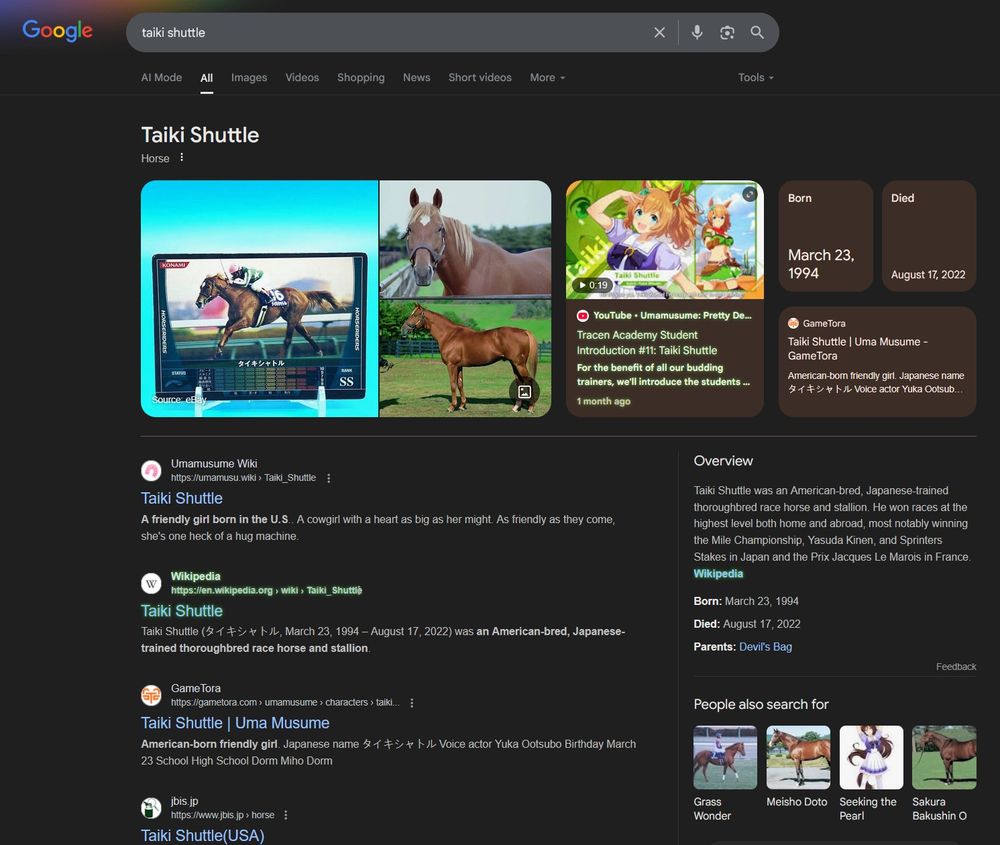This screenshot has width=1000, height=845.
Task: Click the jbis.jp site favicon
Action: (x=151, y=808)
